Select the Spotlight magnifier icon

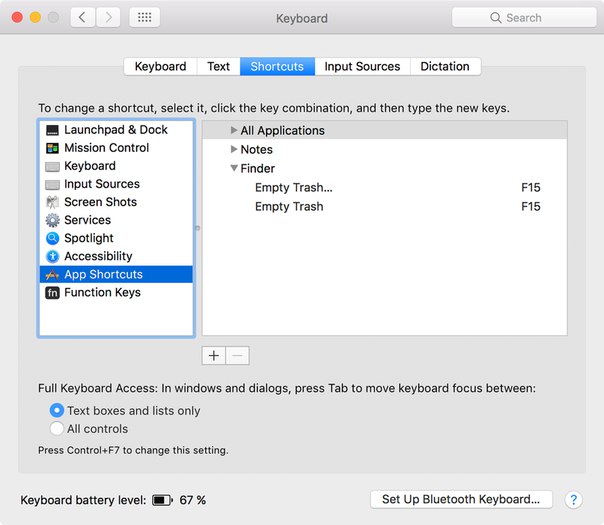pyautogui.click(x=53, y=238)
